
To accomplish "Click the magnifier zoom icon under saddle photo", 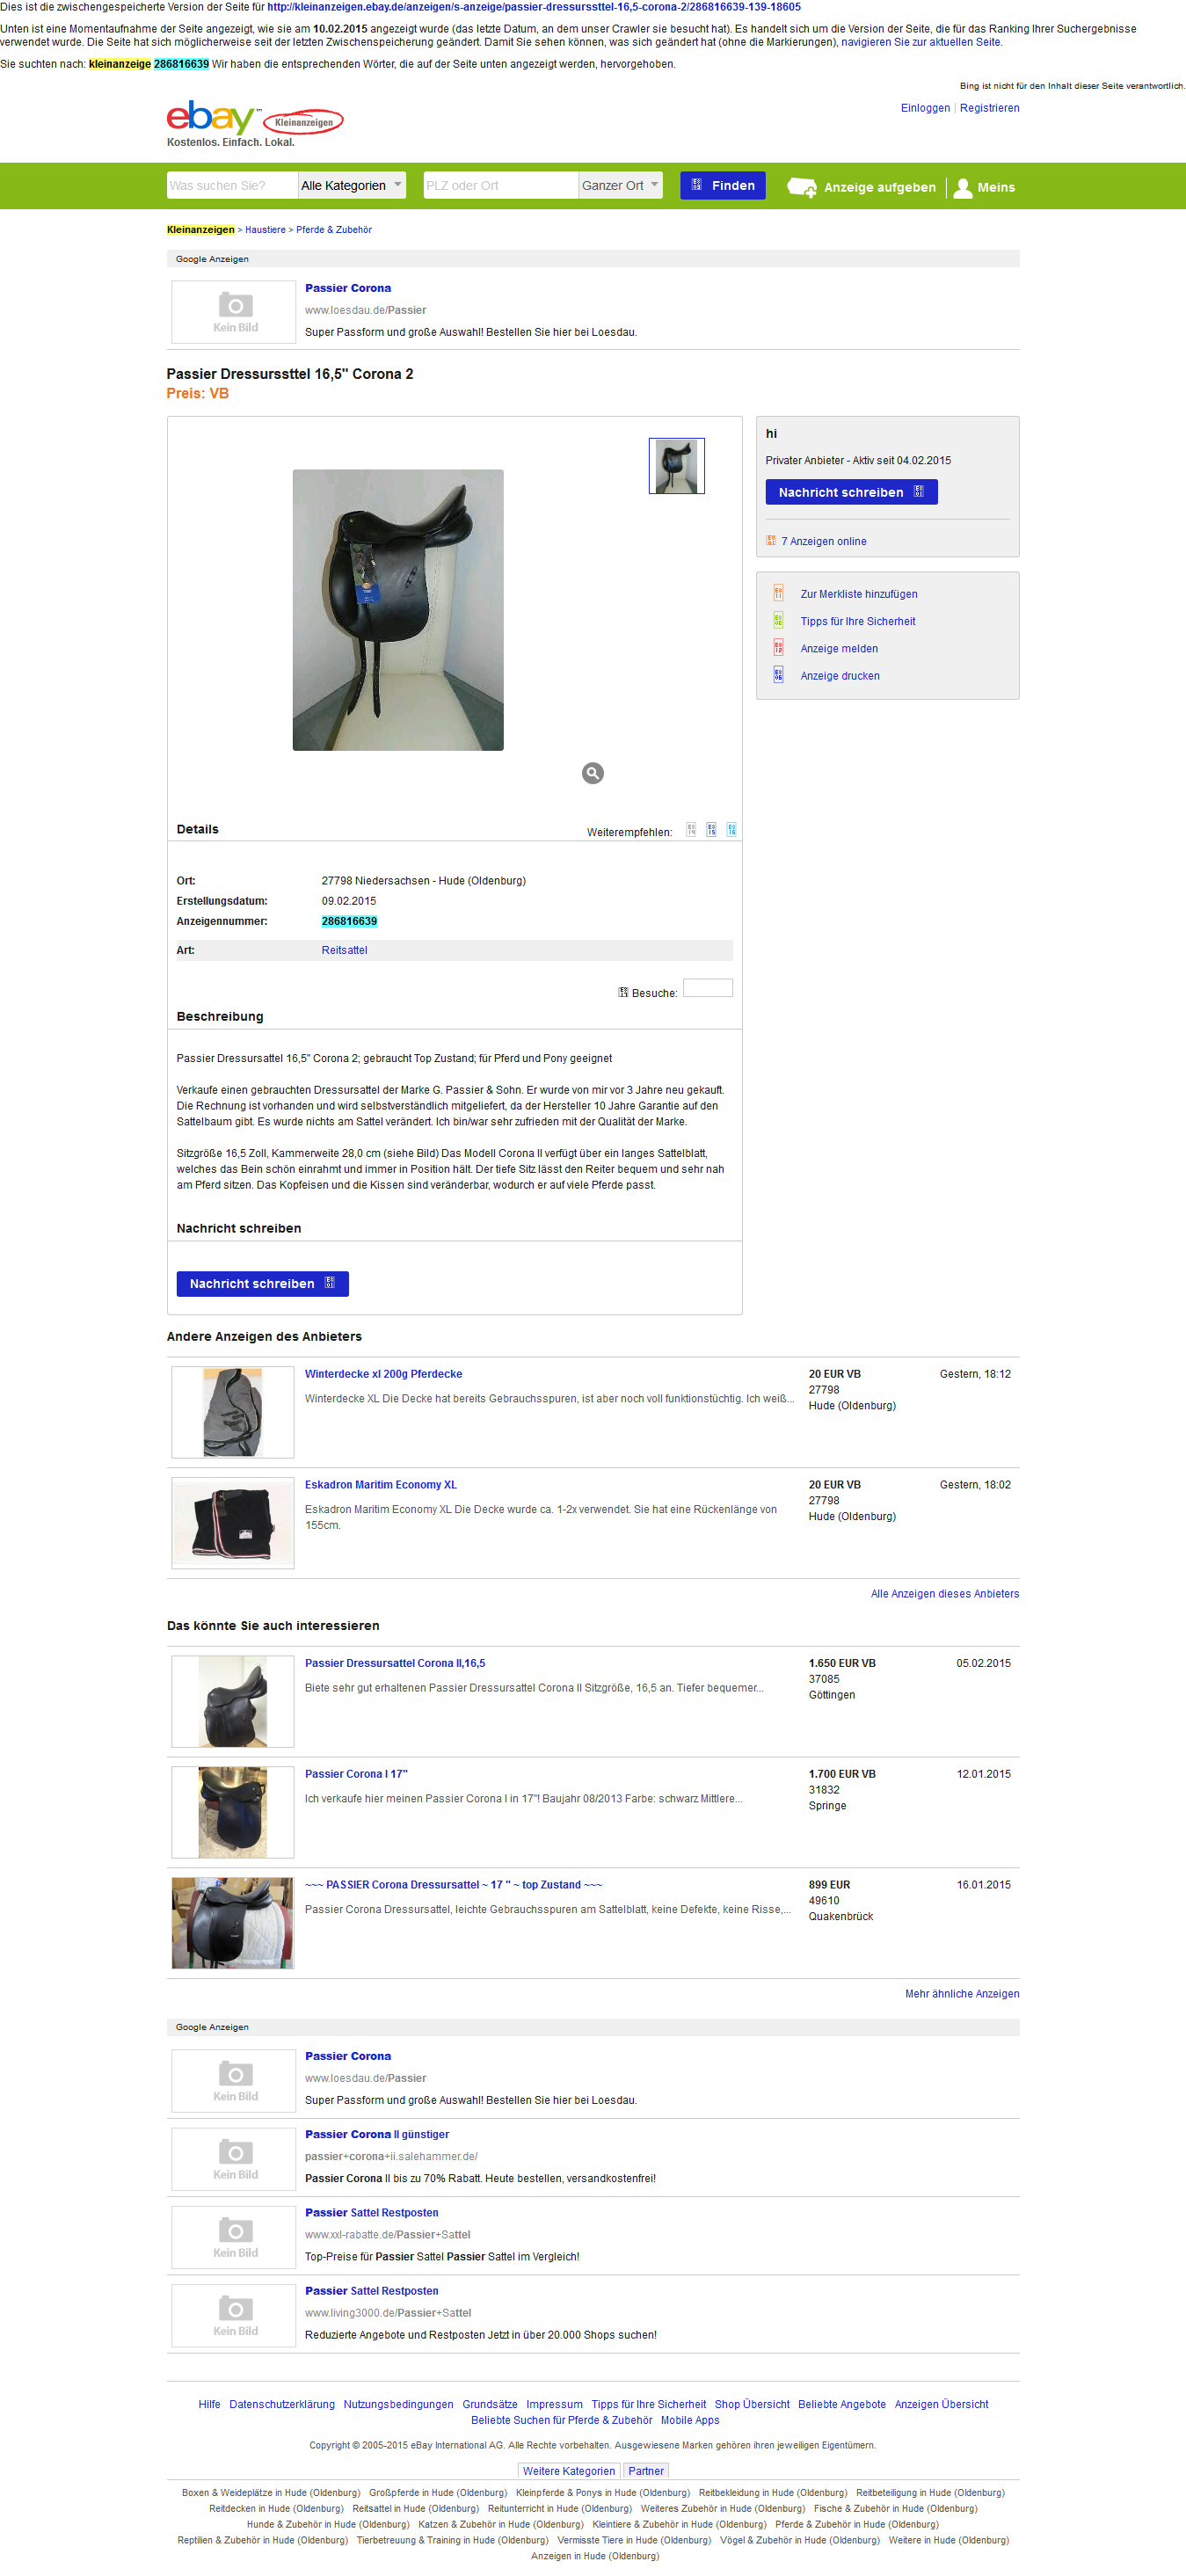I will tap(593, 773).
